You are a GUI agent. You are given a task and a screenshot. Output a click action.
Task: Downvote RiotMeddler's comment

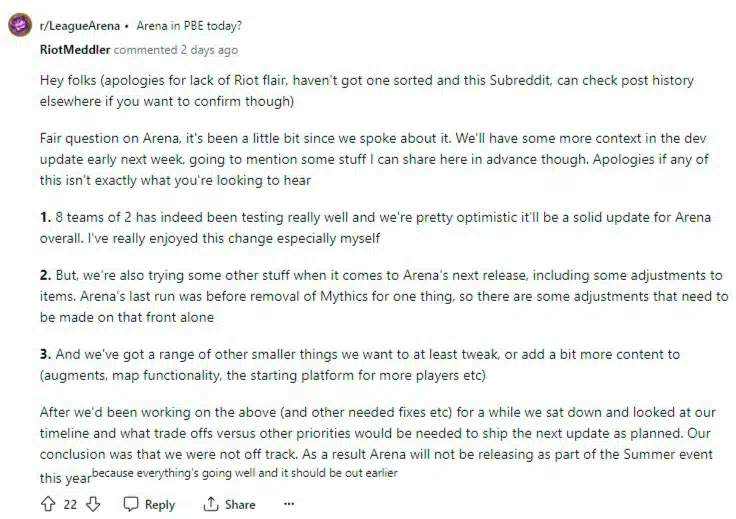click(x=93, y=504)
